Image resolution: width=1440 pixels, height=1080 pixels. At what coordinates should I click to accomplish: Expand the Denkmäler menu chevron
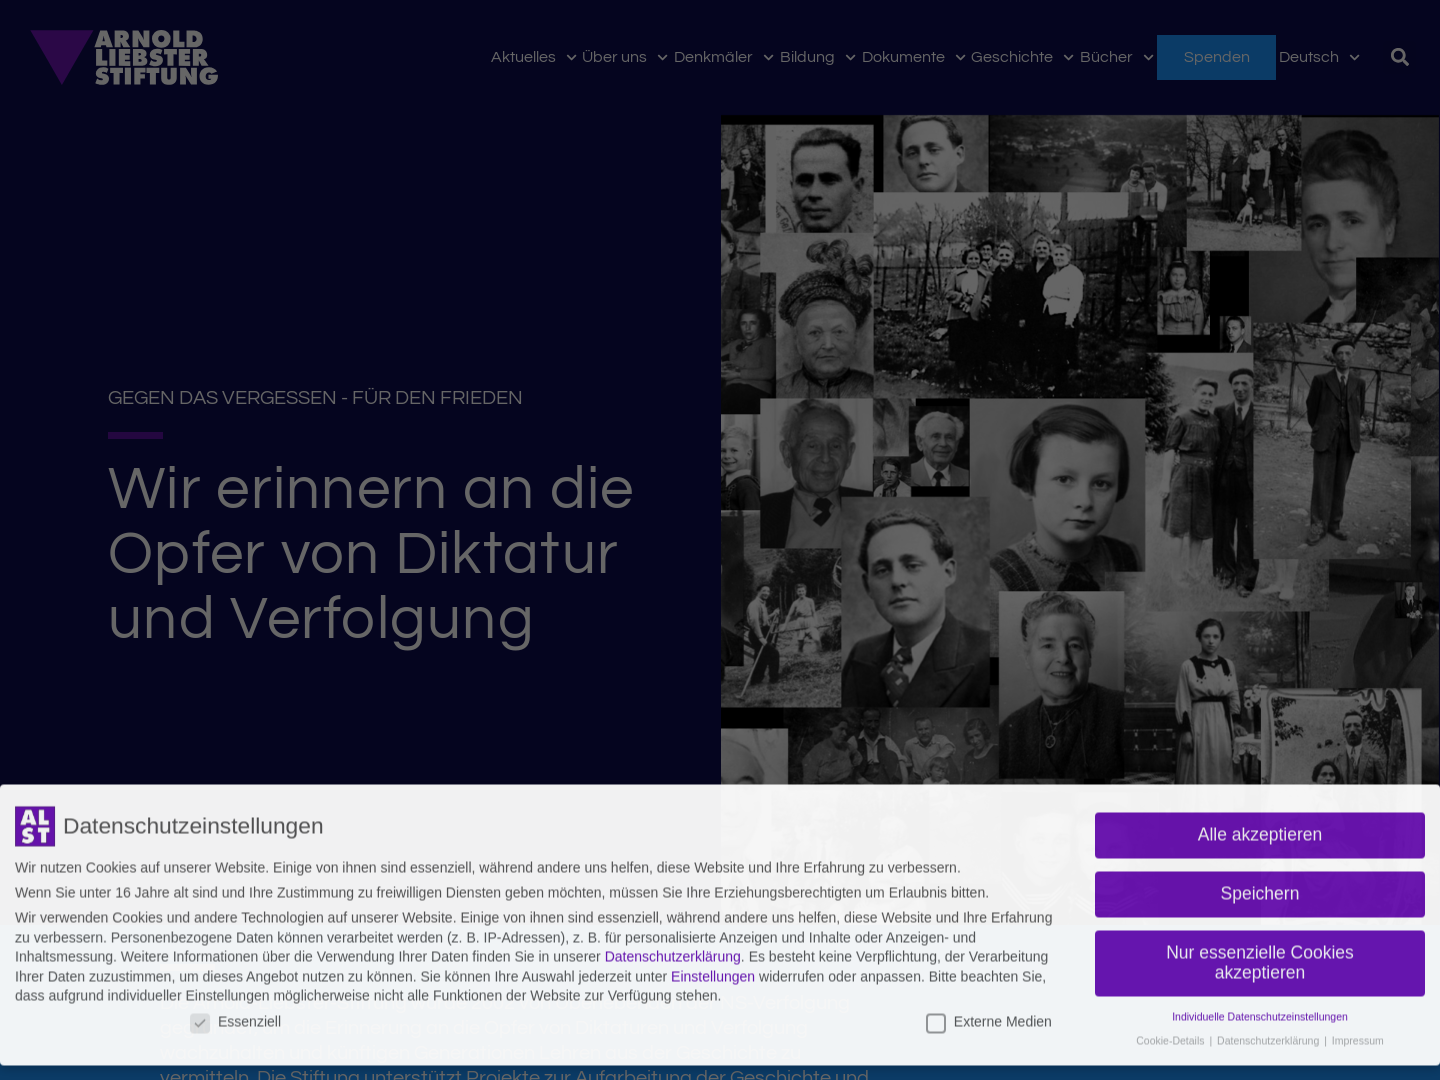pyautogui.click(x=768, y=58)
